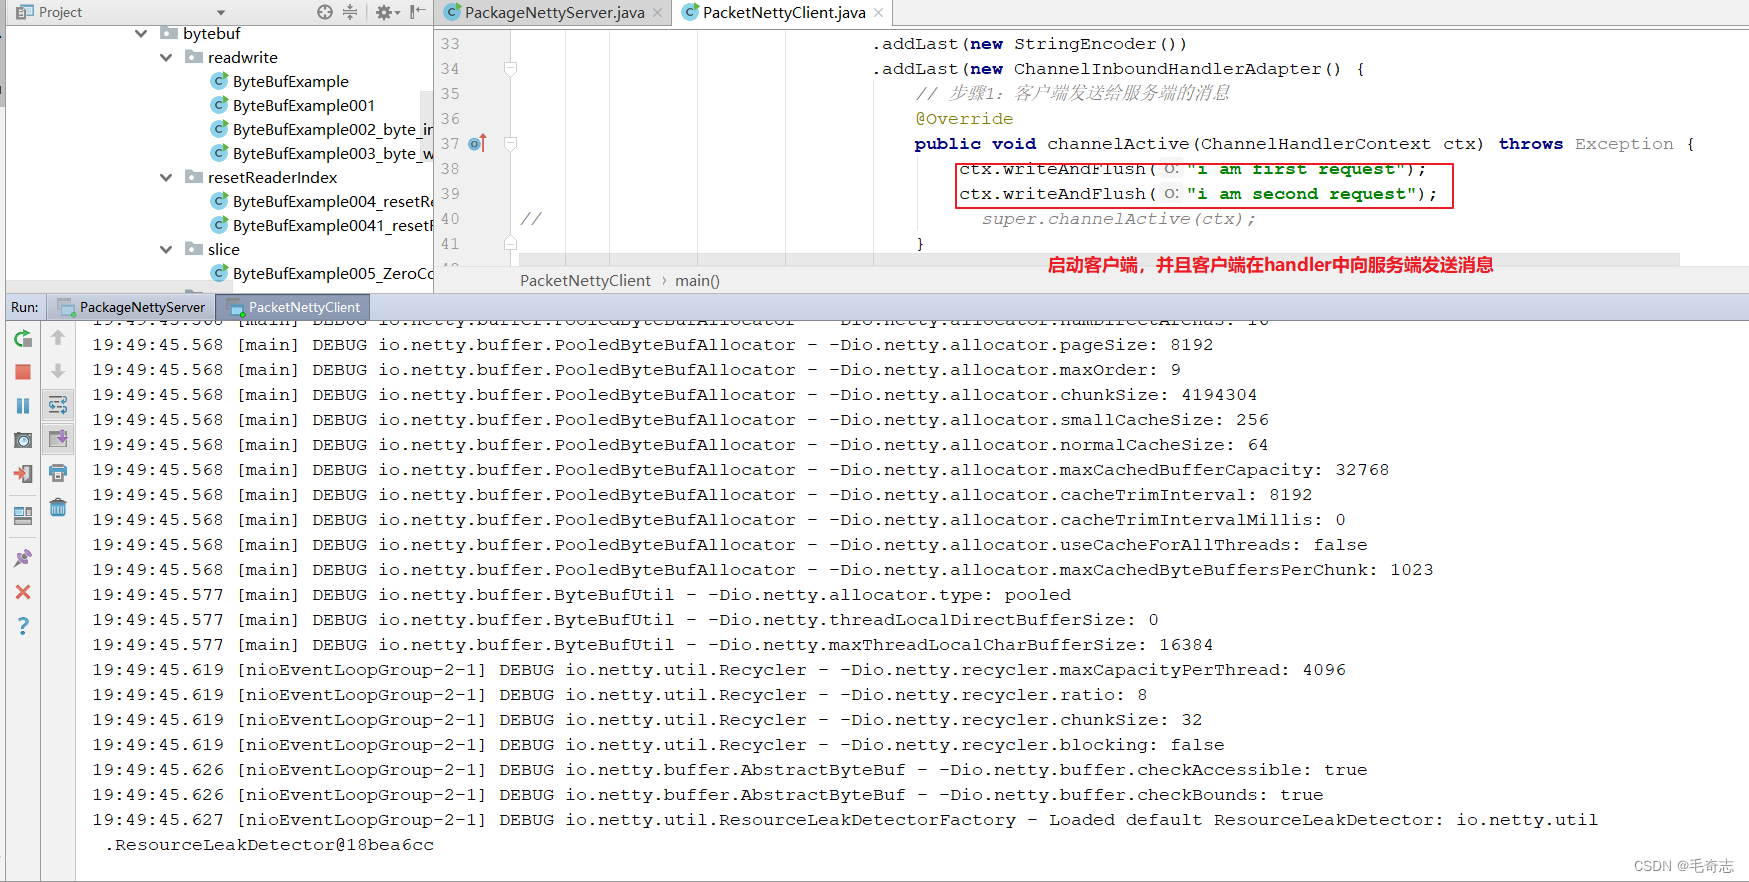Select the PacketNettyClient.java editor tab
The width and height of the screenshot is (1749, 882).
[x=783, y=12]
